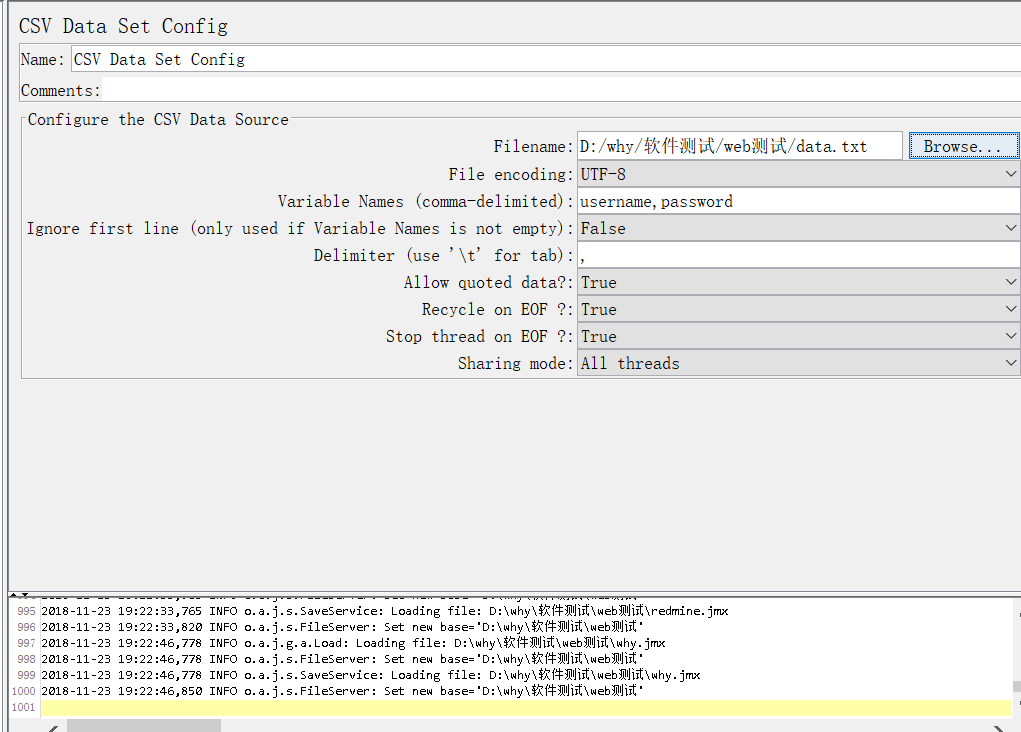Focus the Comments text field
Screen dimensions: 1021x732
coord(560,90)
